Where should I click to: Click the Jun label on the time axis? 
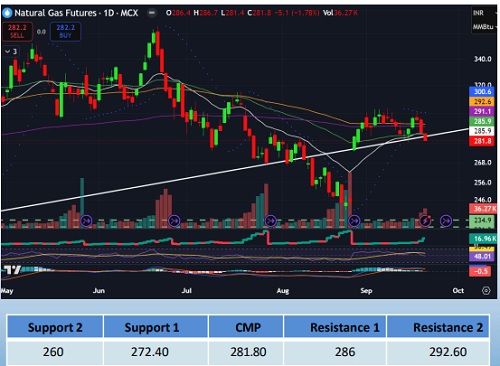coord(99,291)
